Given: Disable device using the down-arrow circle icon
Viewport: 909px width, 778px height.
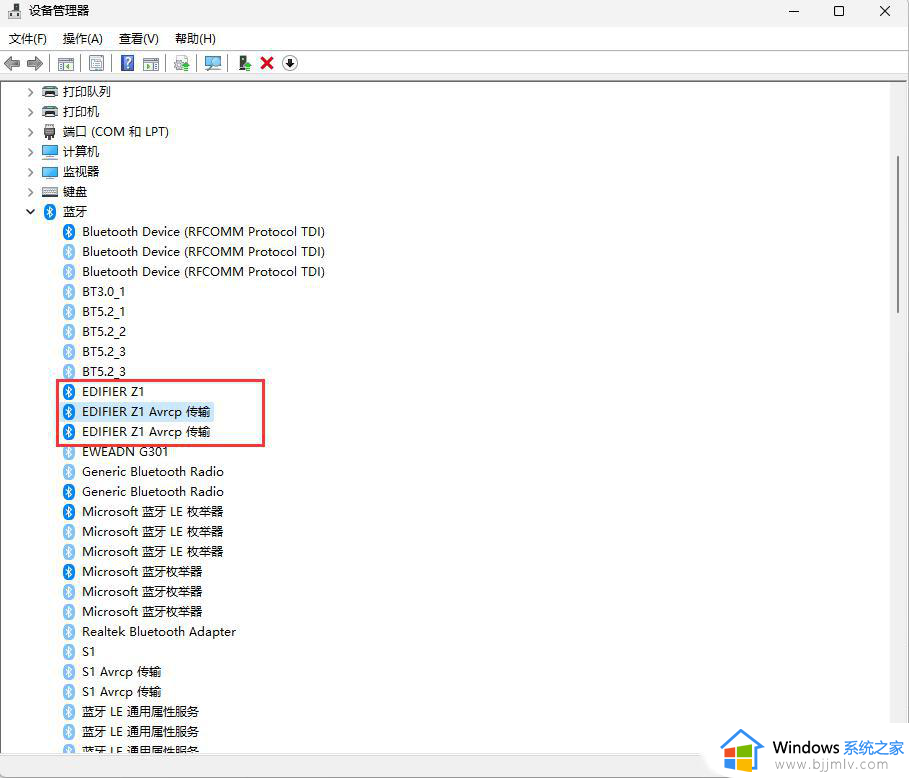Looking at the screenshot, I should [290, 63].
